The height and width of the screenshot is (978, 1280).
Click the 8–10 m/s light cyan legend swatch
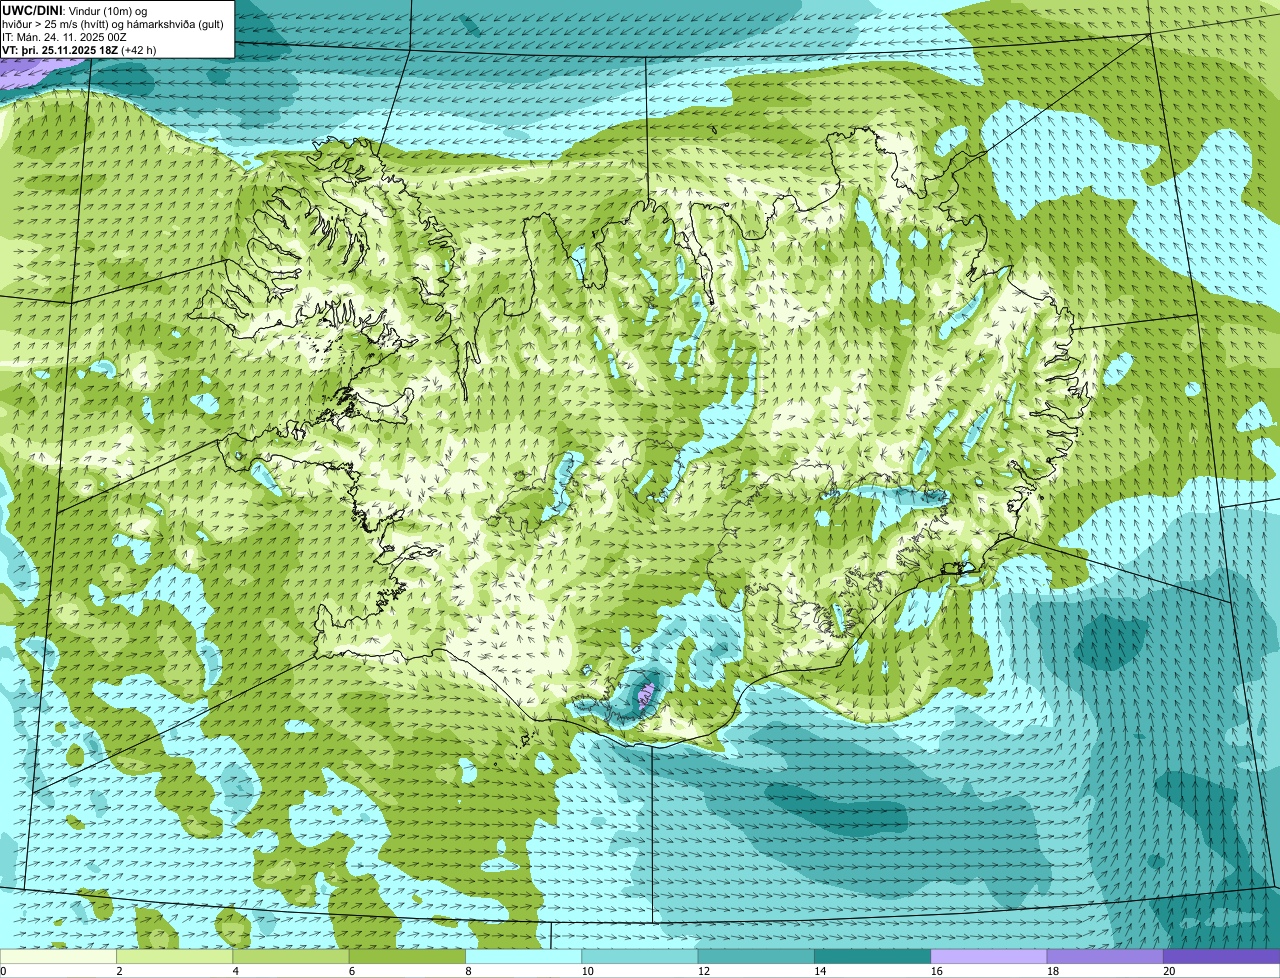coord(524,956)
